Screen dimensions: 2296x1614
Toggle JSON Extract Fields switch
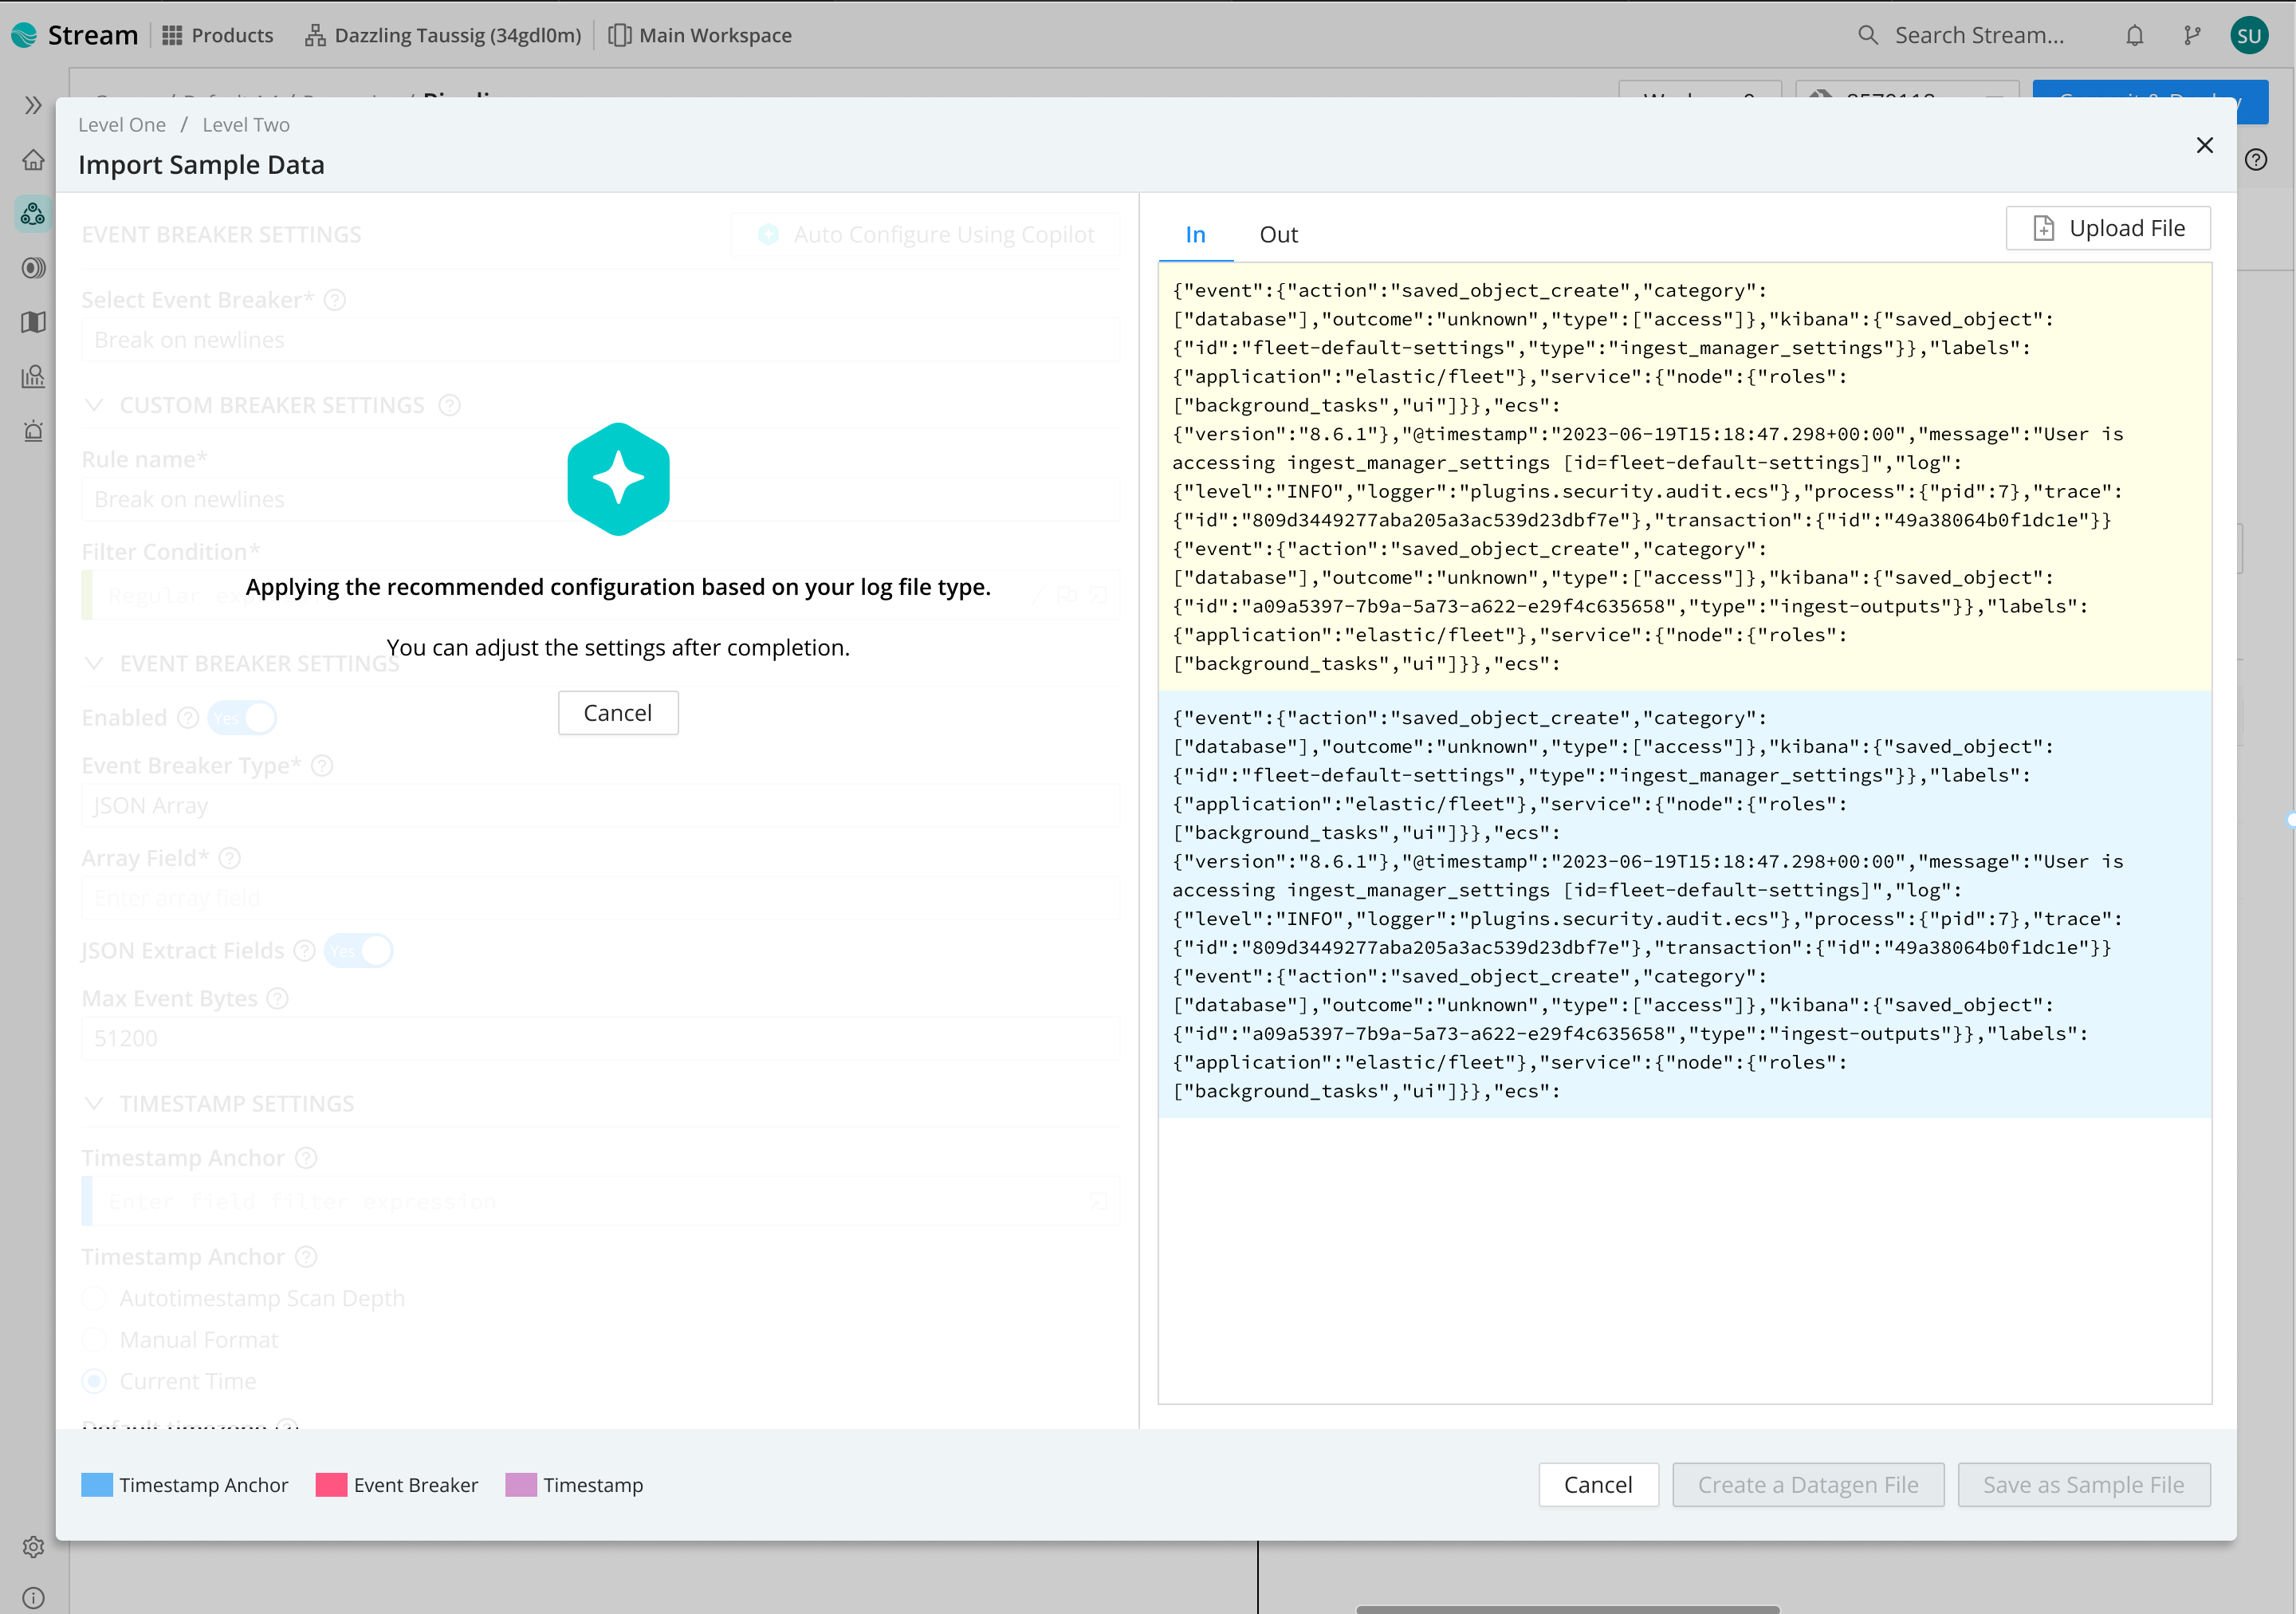pyautogui.click(x=359, y=950)
